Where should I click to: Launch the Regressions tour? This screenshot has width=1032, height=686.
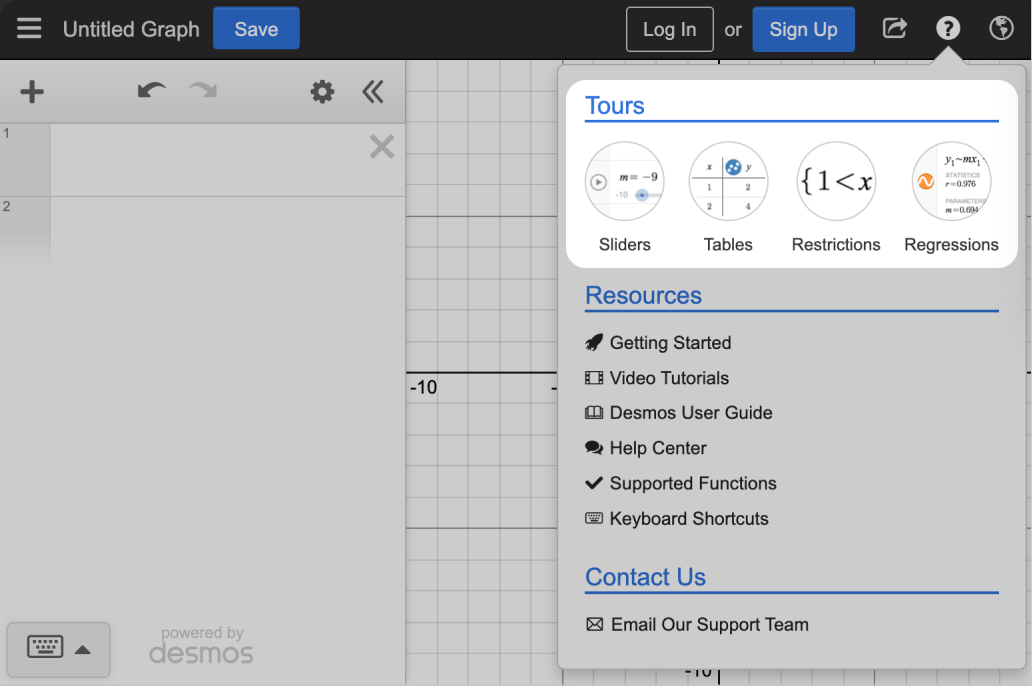tap(951, 182)
